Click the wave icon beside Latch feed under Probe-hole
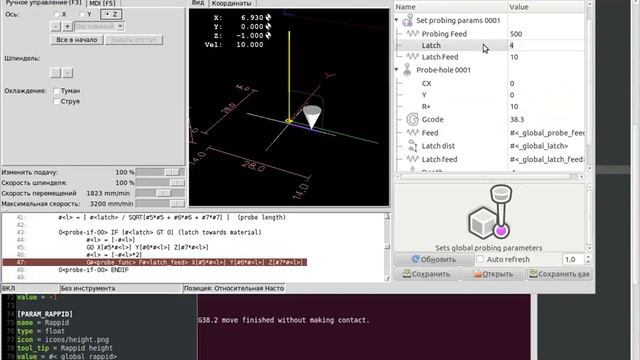Viewport: 640px width, 360px height. click(413, 159)
